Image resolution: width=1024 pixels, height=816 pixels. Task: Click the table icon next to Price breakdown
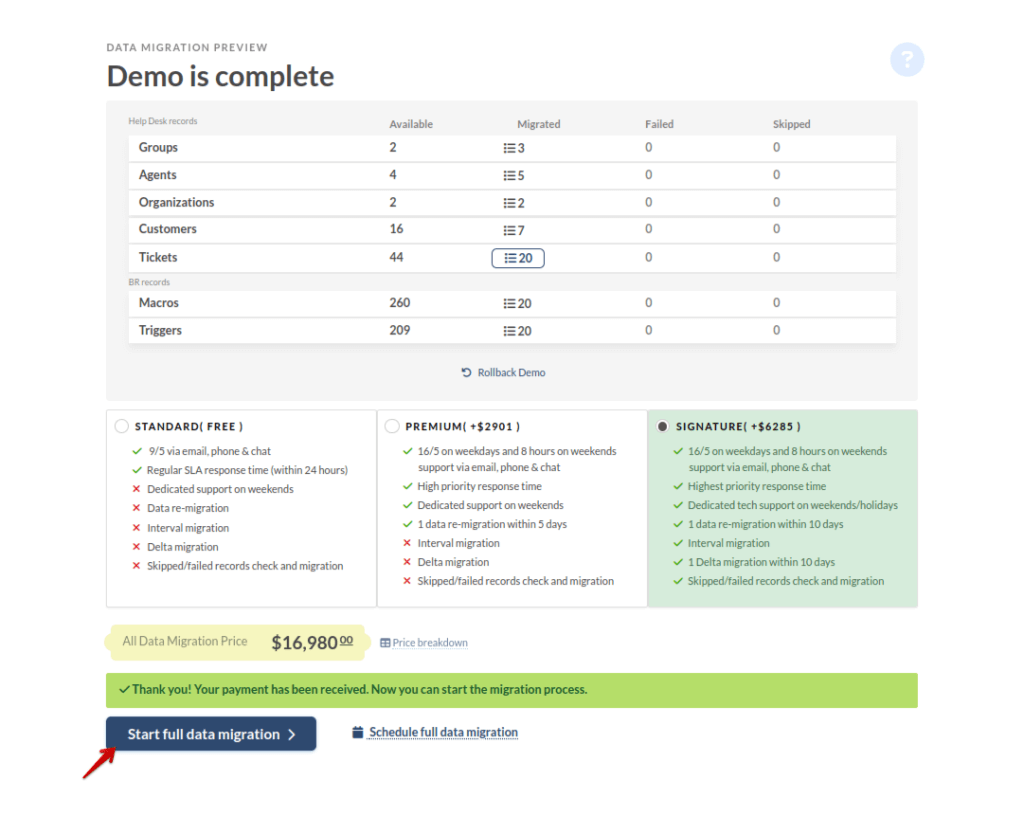(x=384, y=643)
